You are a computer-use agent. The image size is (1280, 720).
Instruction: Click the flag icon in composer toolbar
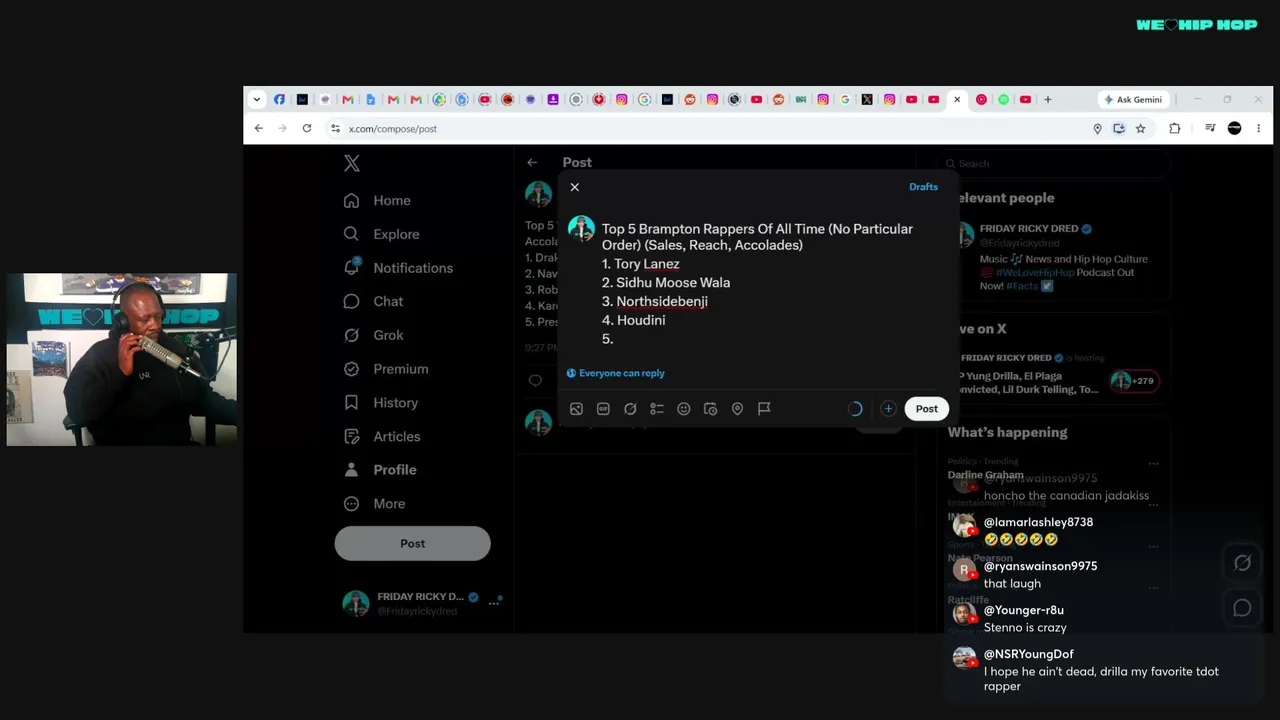coord(764,409)
